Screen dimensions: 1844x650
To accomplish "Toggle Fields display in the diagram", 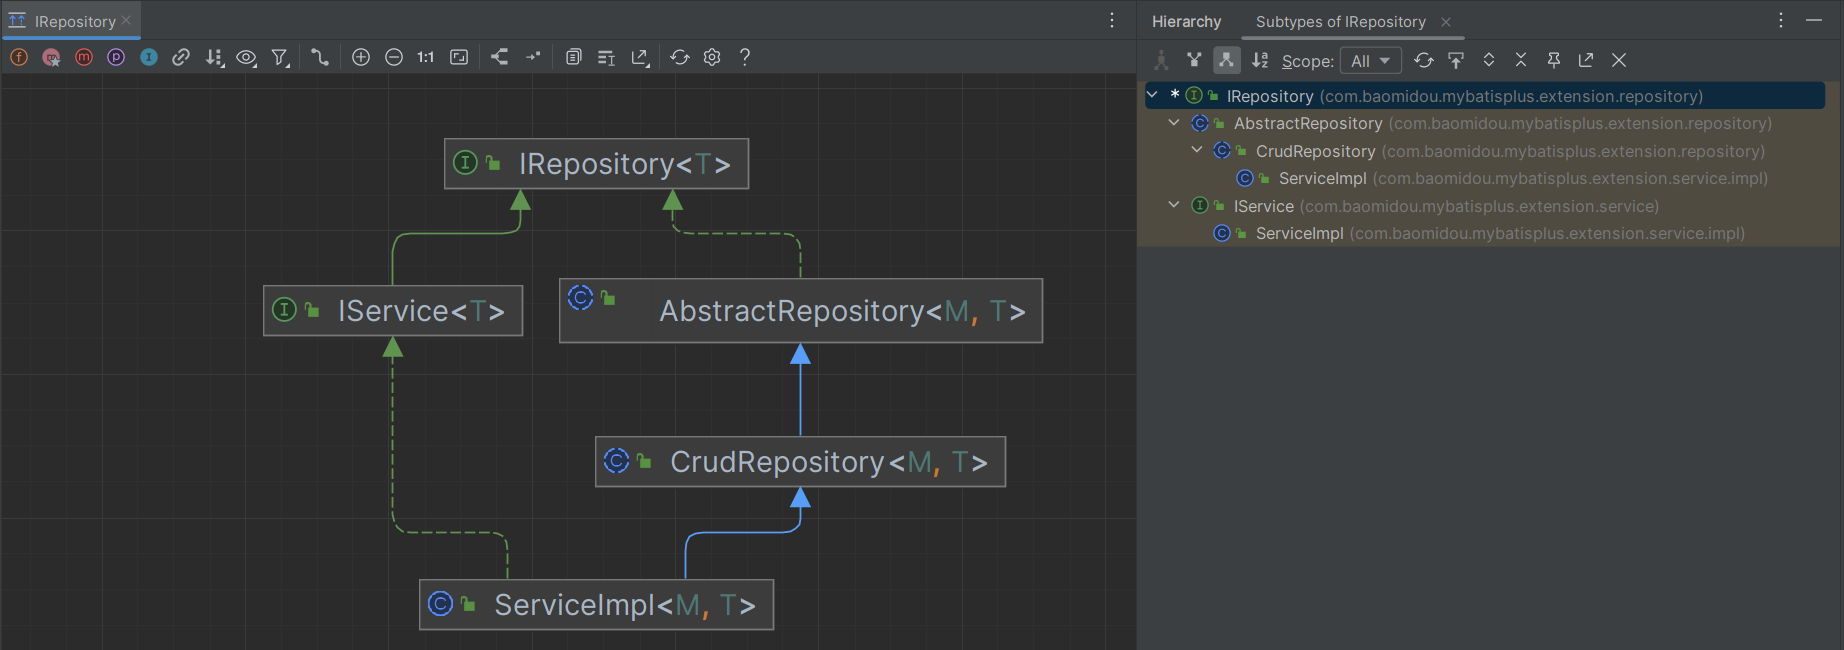I will (x=19, y=57).
